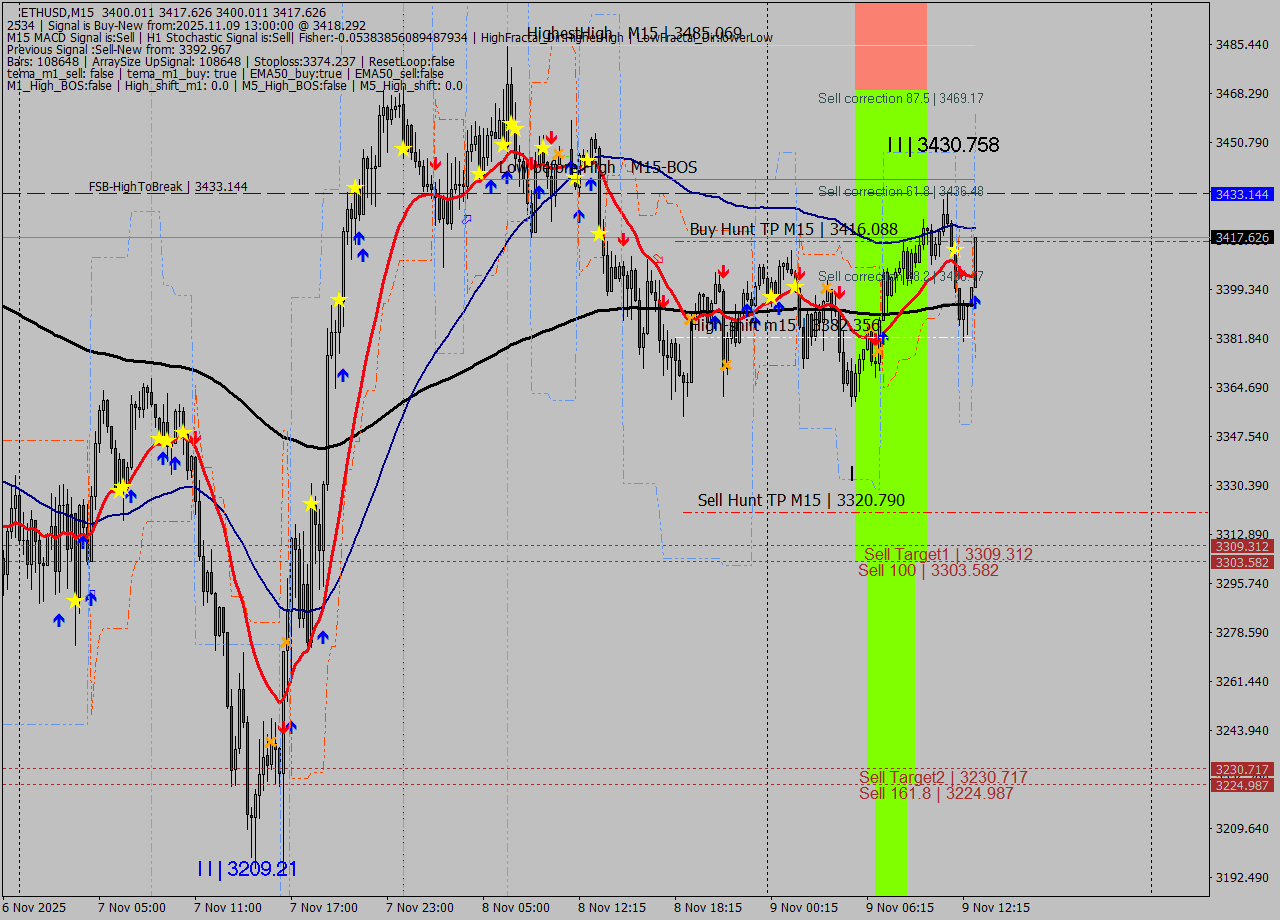Click the orange star next to the 3243 red arrow
1280x920 pixels.
coord(270,742)
